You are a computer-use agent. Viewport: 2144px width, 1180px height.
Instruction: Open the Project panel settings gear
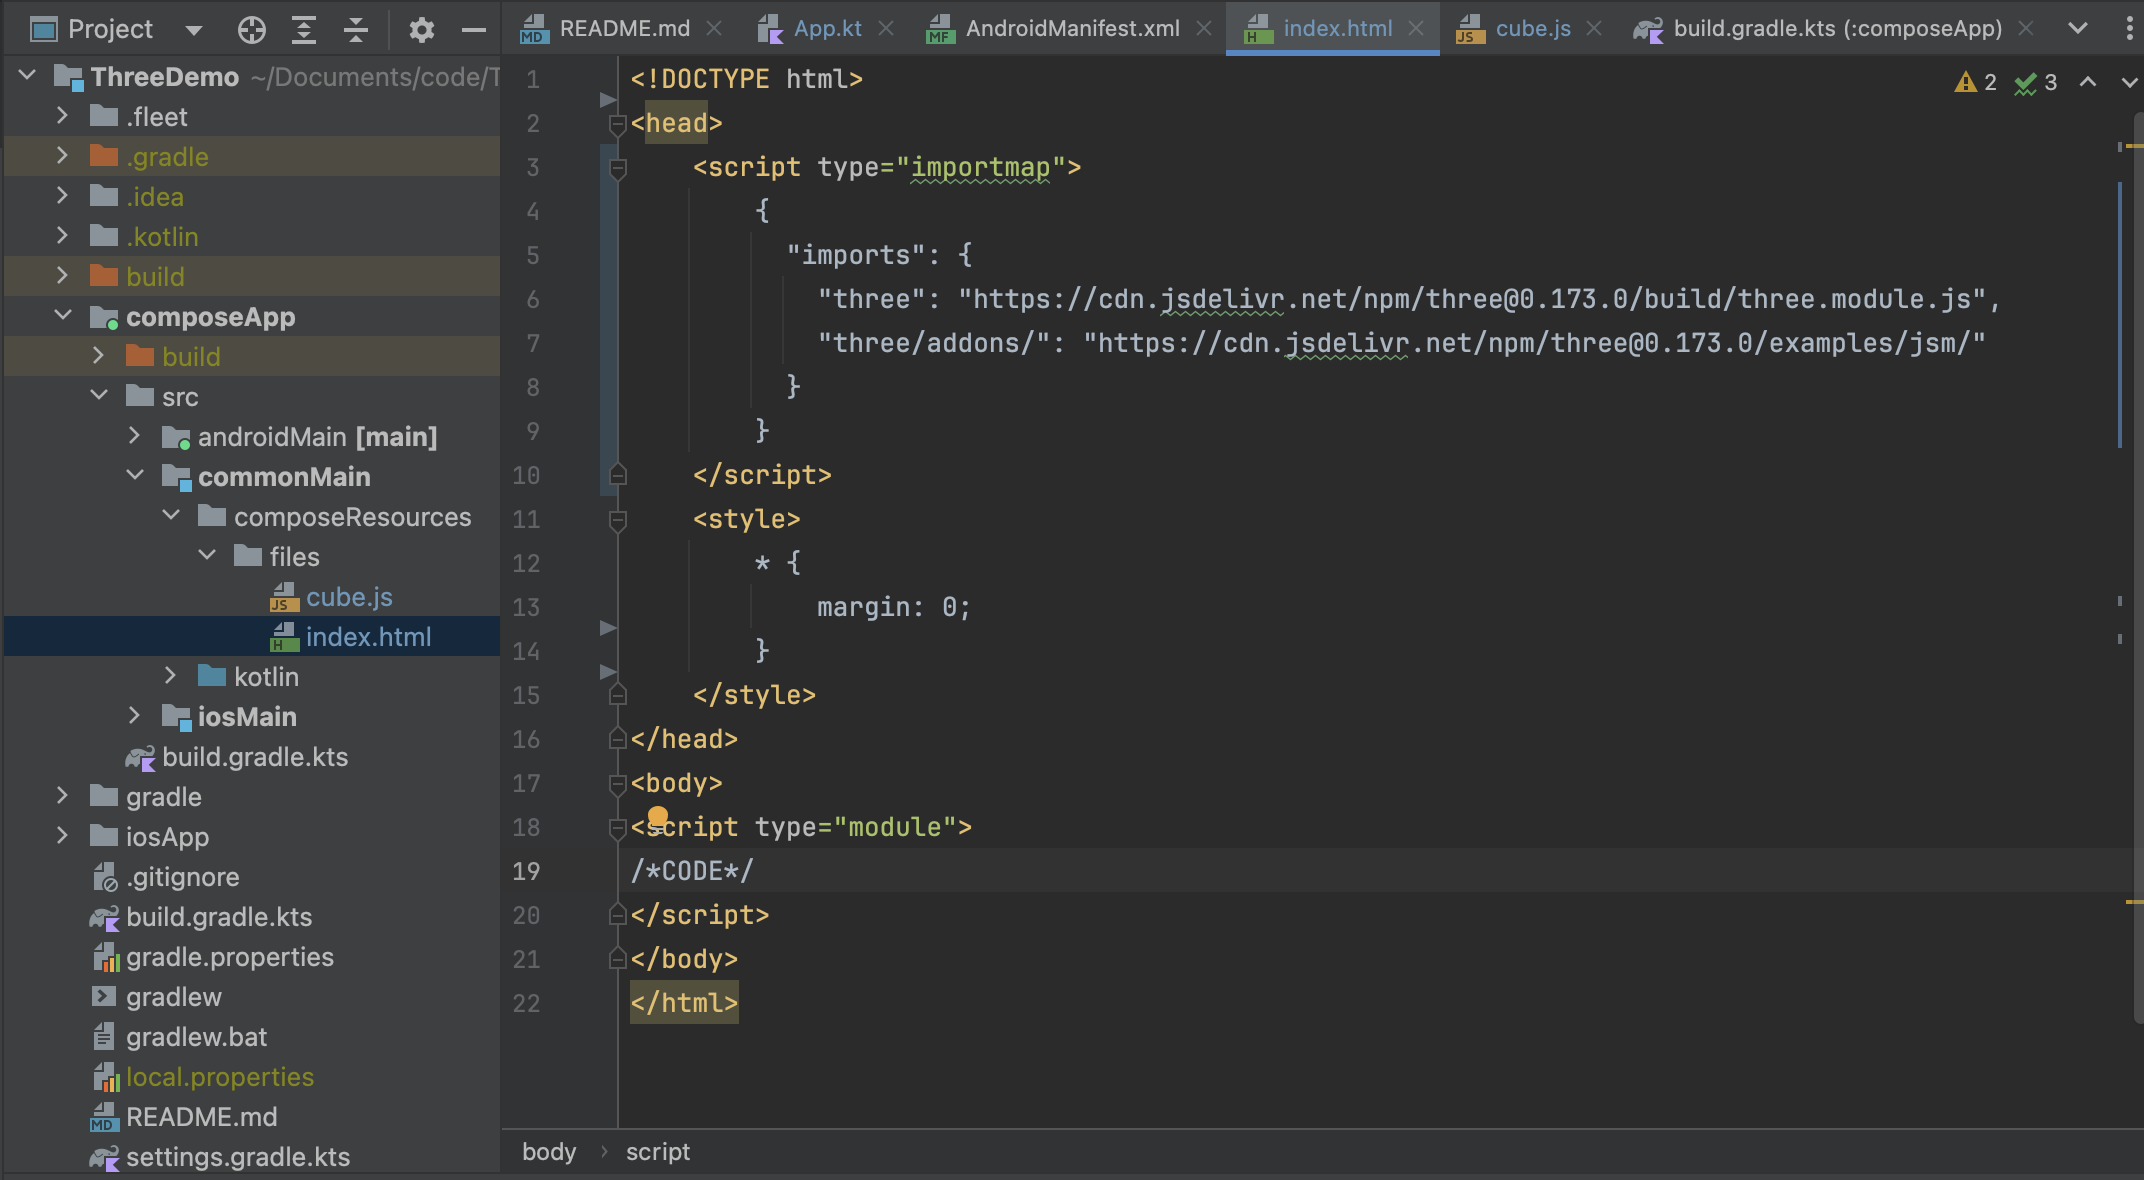click(422, 30)
